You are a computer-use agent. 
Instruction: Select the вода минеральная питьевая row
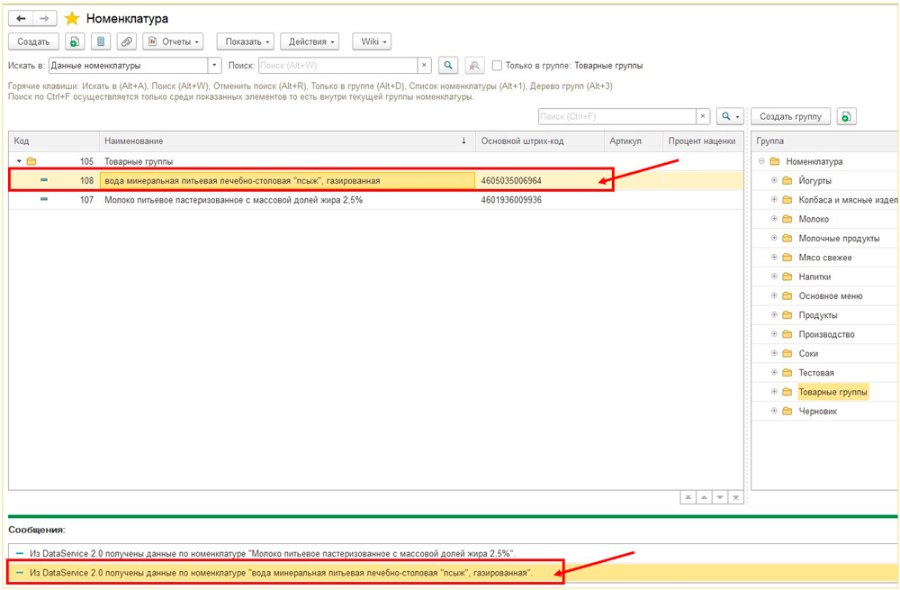point(376,181)
